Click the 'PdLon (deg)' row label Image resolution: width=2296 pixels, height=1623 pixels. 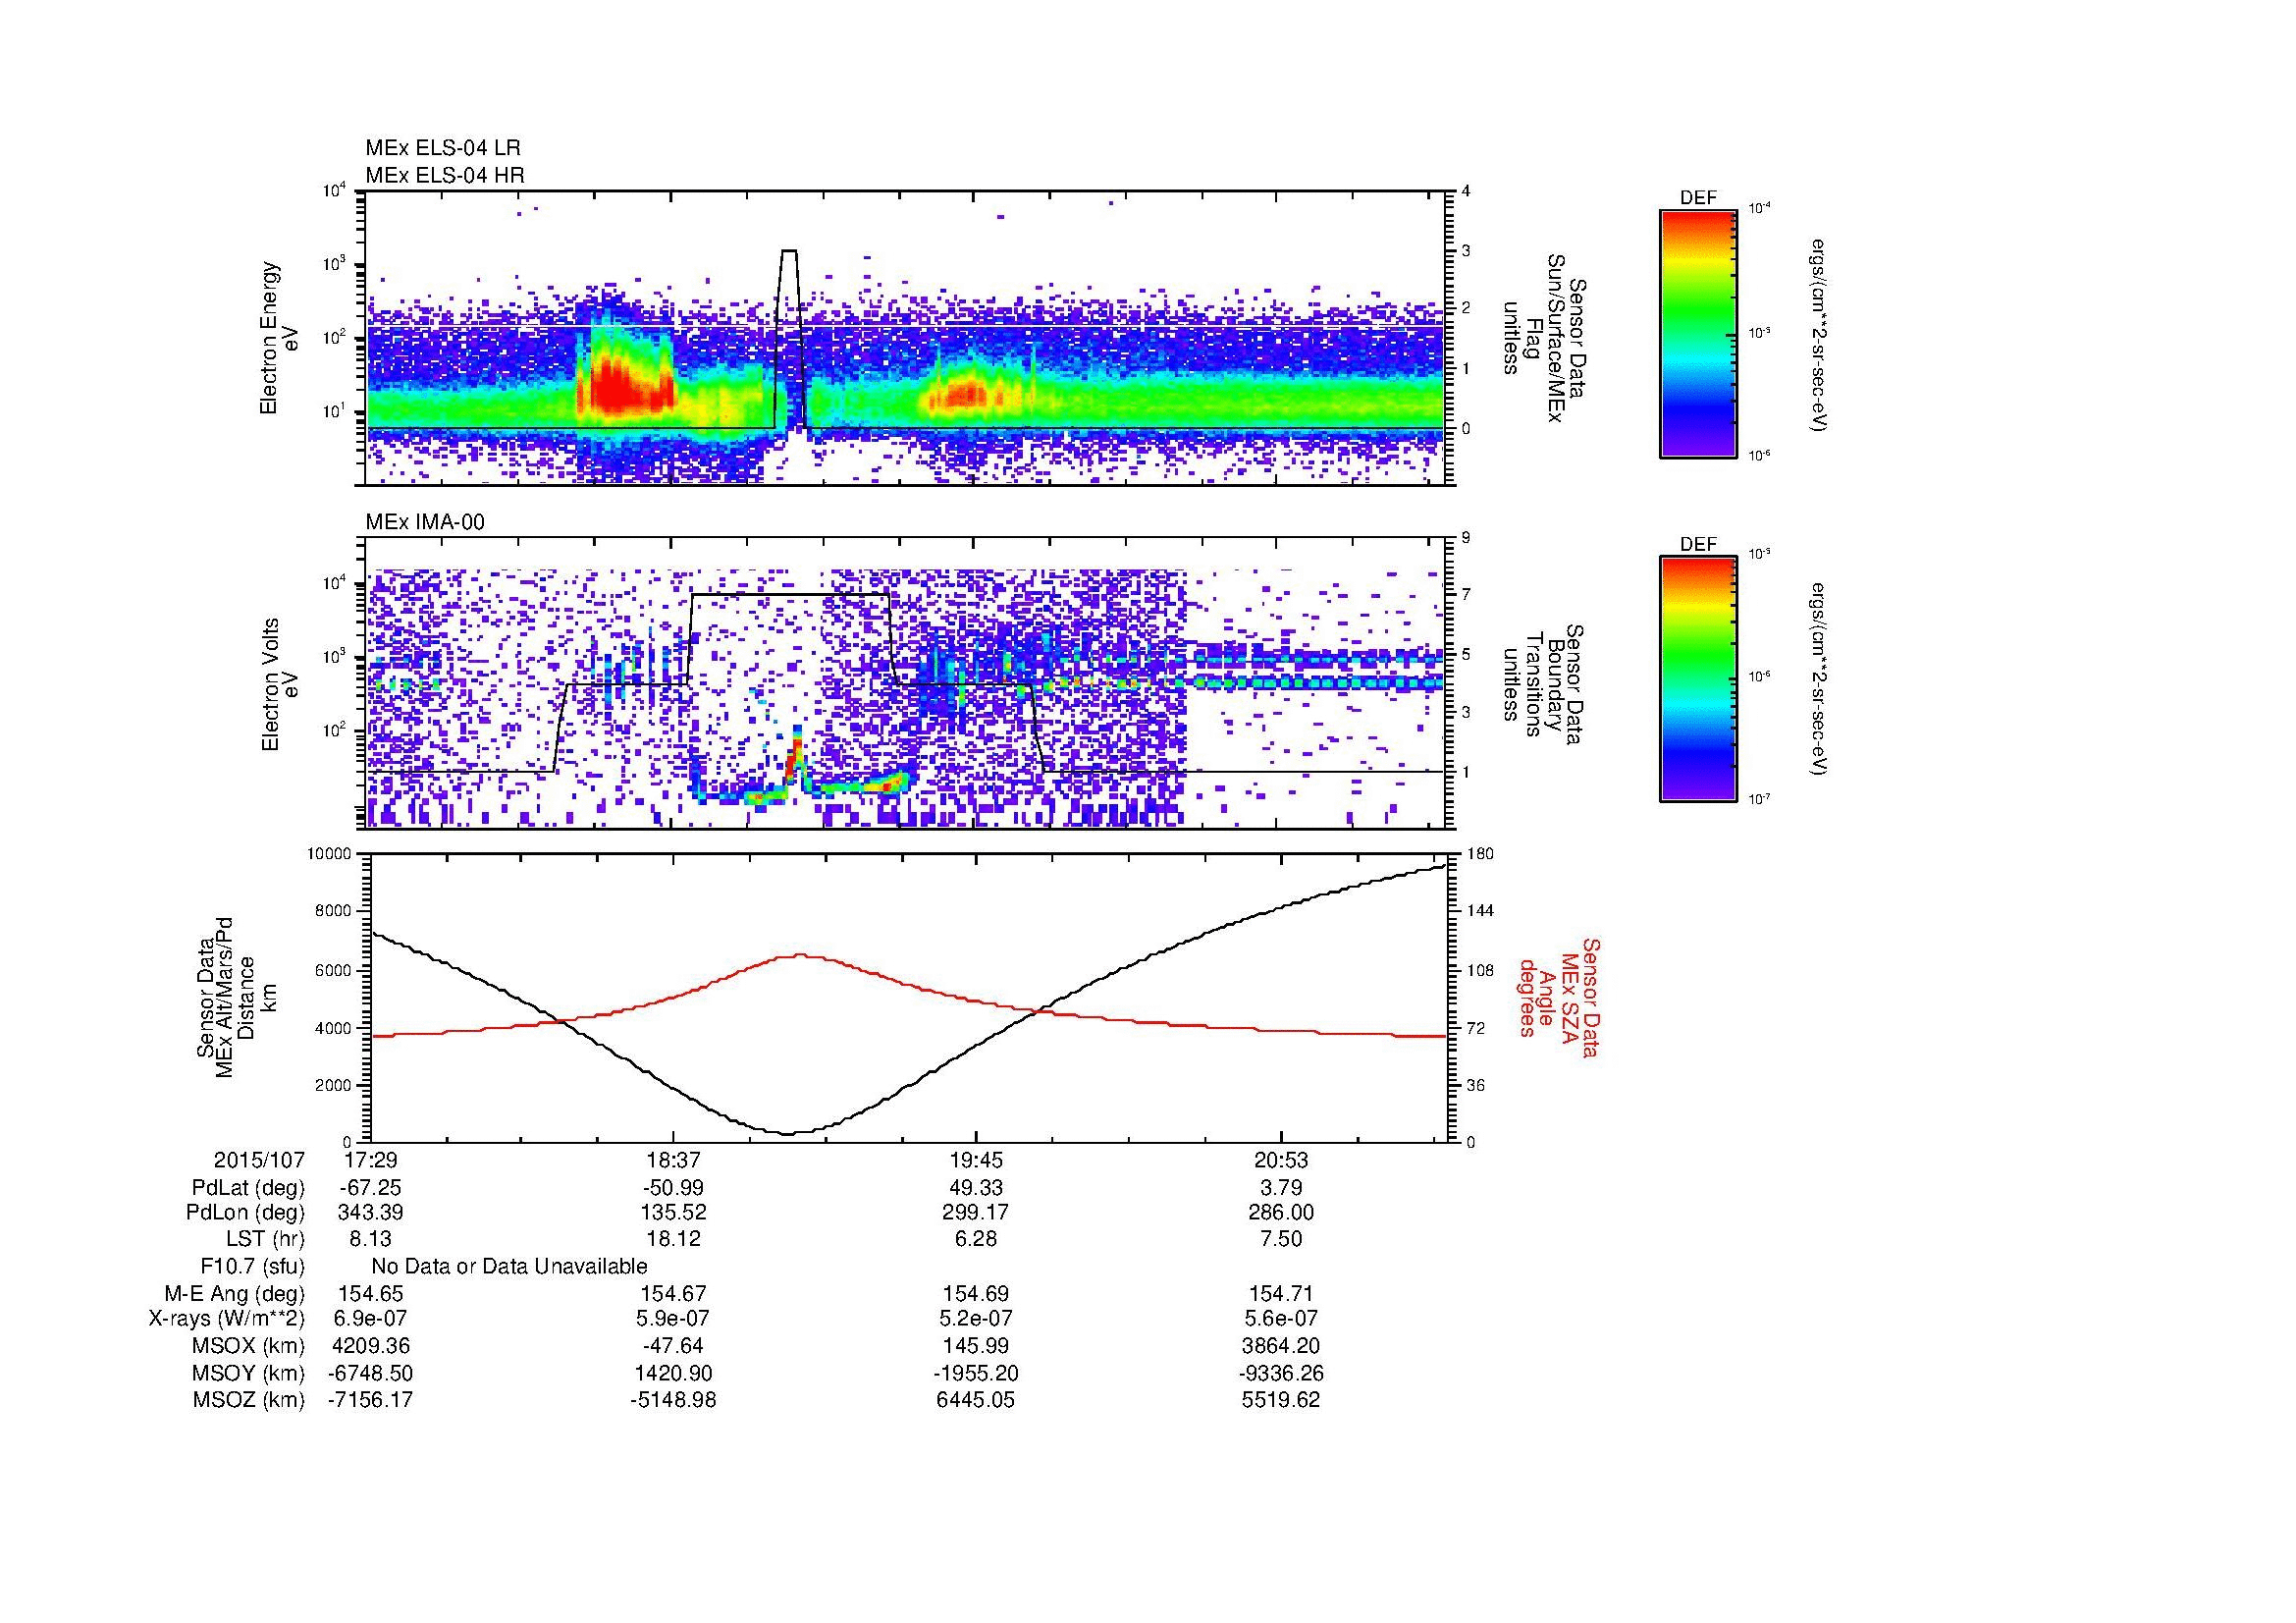246,1213
